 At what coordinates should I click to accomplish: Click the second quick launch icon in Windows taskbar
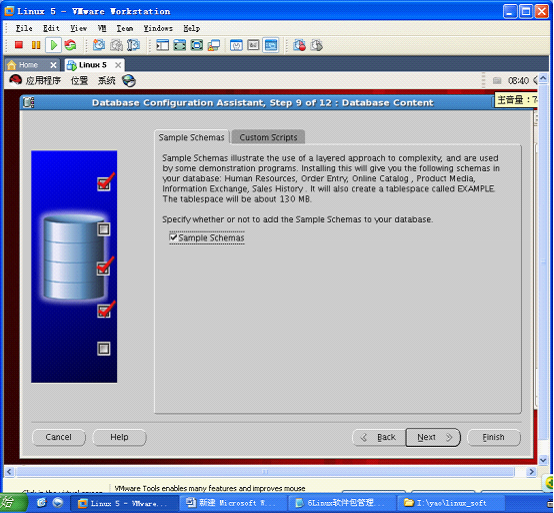[x=58, y=503]
